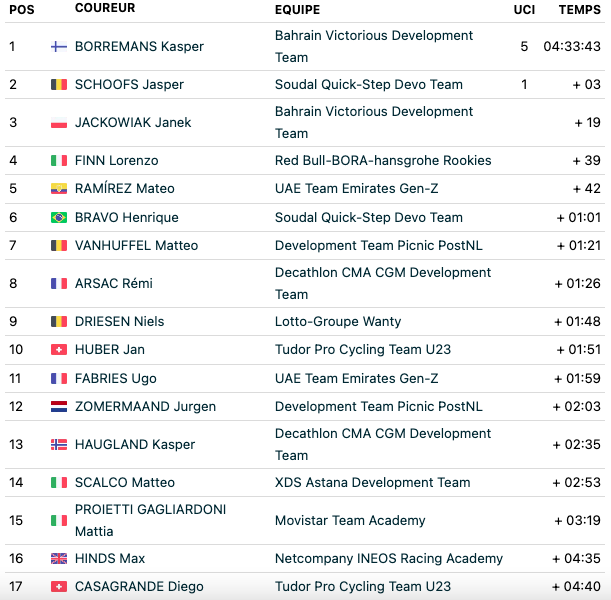
Task: Open Development Team Picnic PostNL in ZOMERMAAND row
Action: click(x=379, y=406)
